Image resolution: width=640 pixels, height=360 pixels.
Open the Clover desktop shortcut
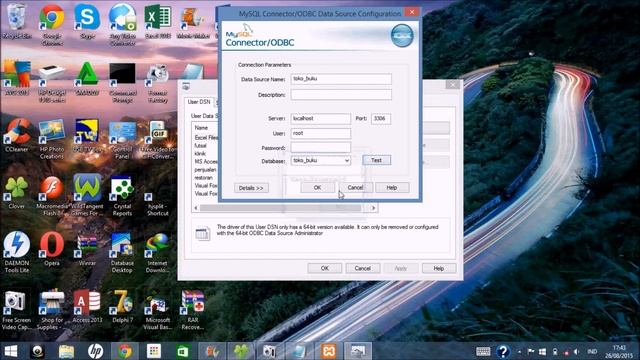tap(17, 193)
